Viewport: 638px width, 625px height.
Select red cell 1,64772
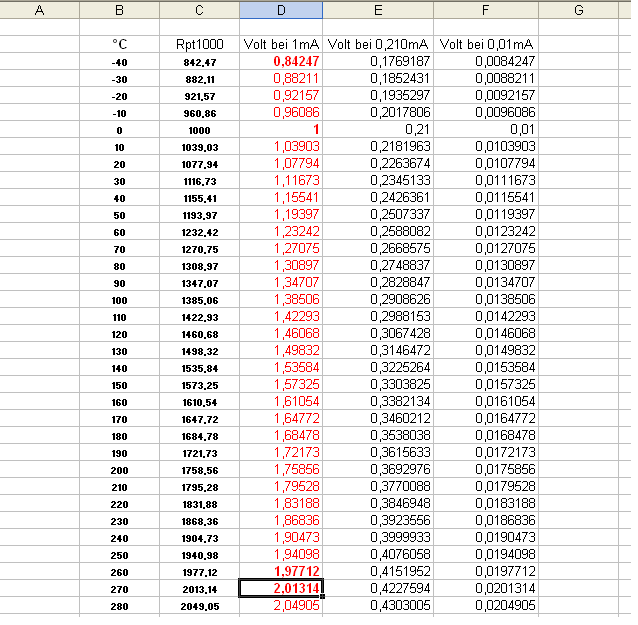pos(281,419)
